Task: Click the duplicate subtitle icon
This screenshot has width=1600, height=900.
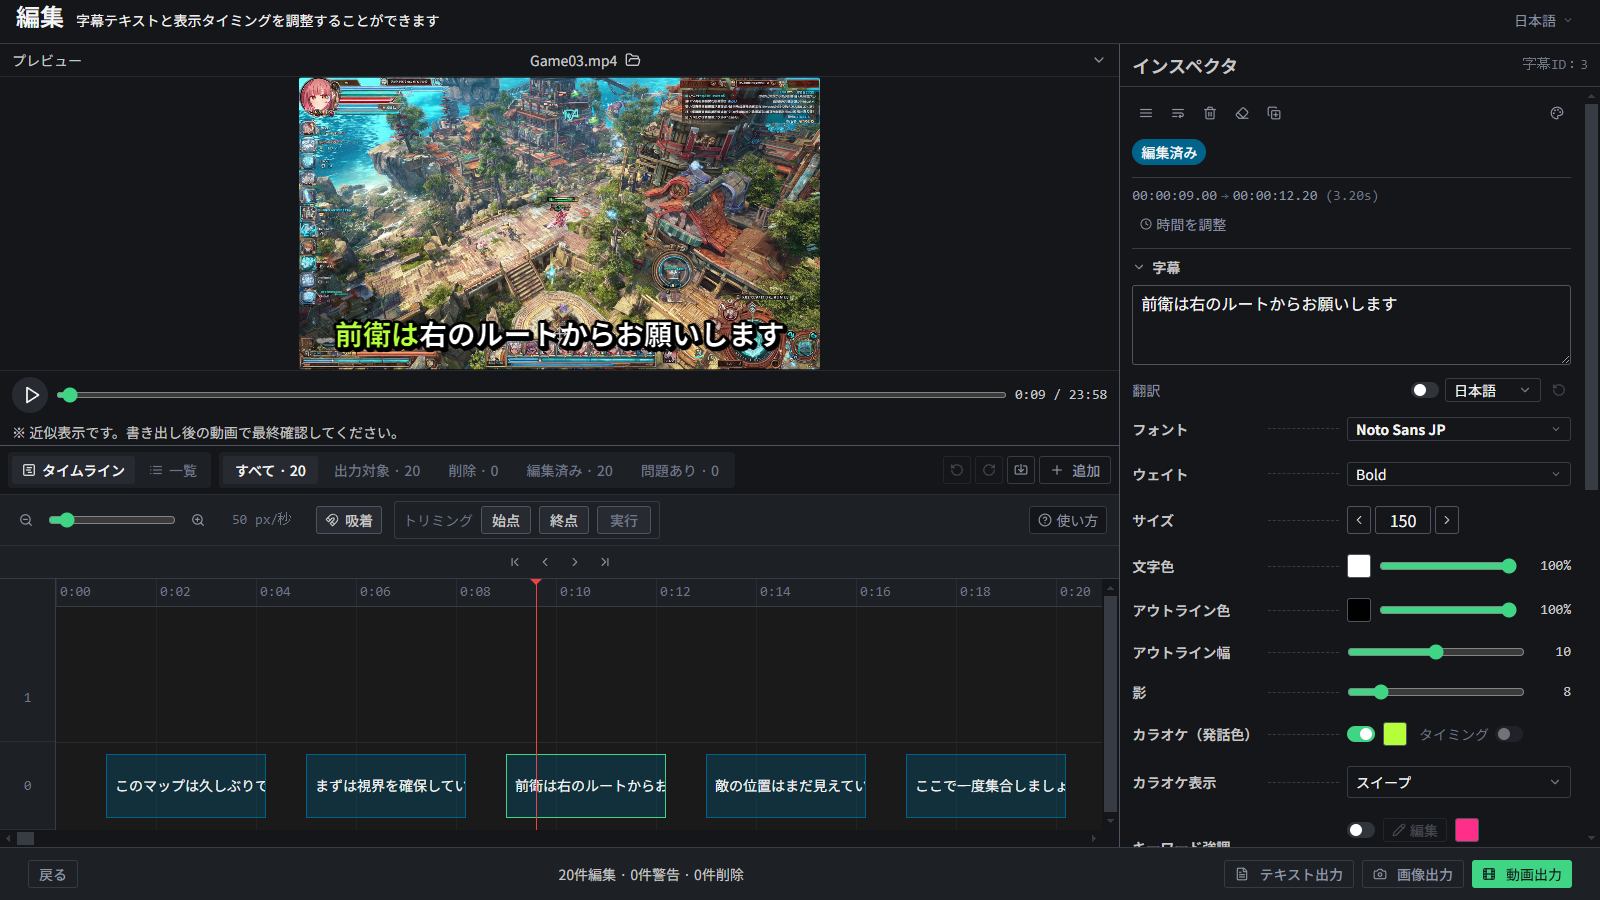Action: pyautogui.click(x=1274, y=113)
